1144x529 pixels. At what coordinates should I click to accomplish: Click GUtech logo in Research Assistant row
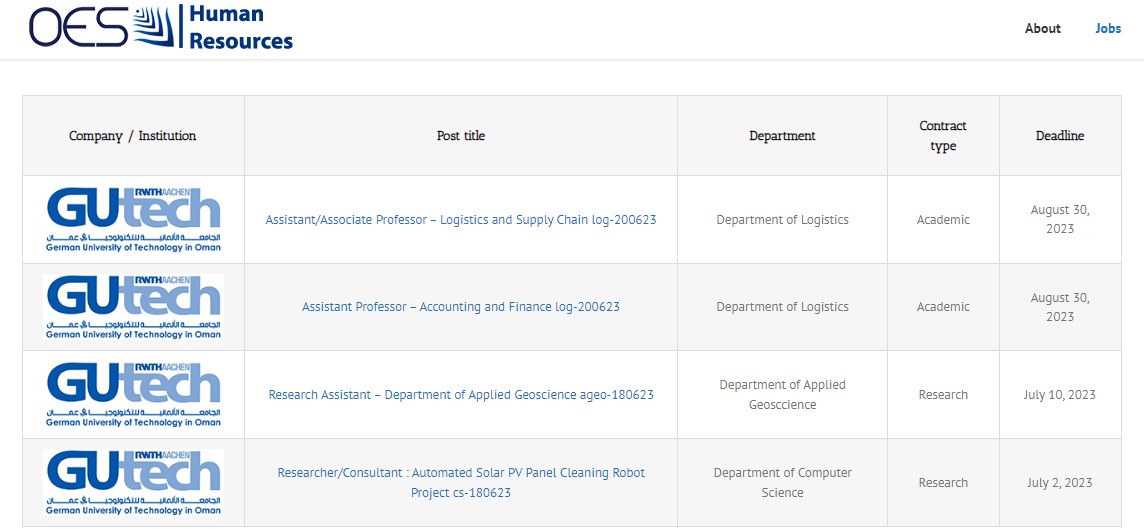pyautogui.click(x=134, y=395)
